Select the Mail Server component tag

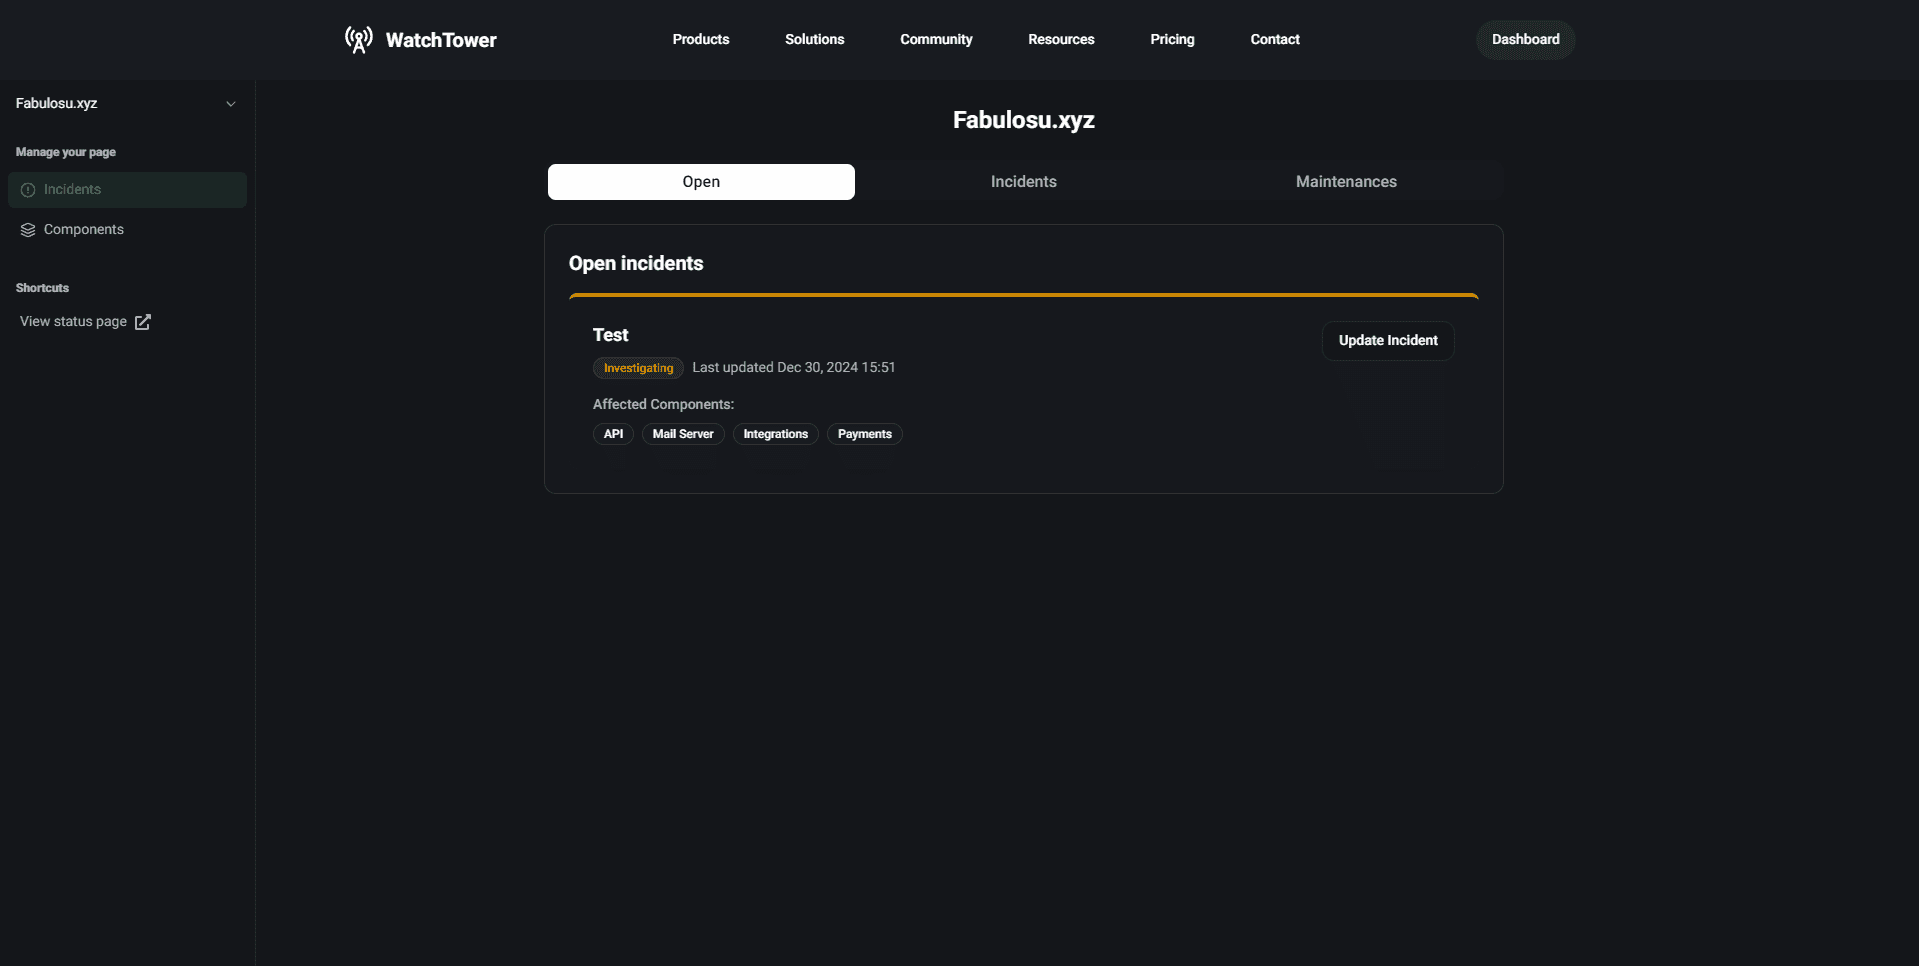click(683, 433)
